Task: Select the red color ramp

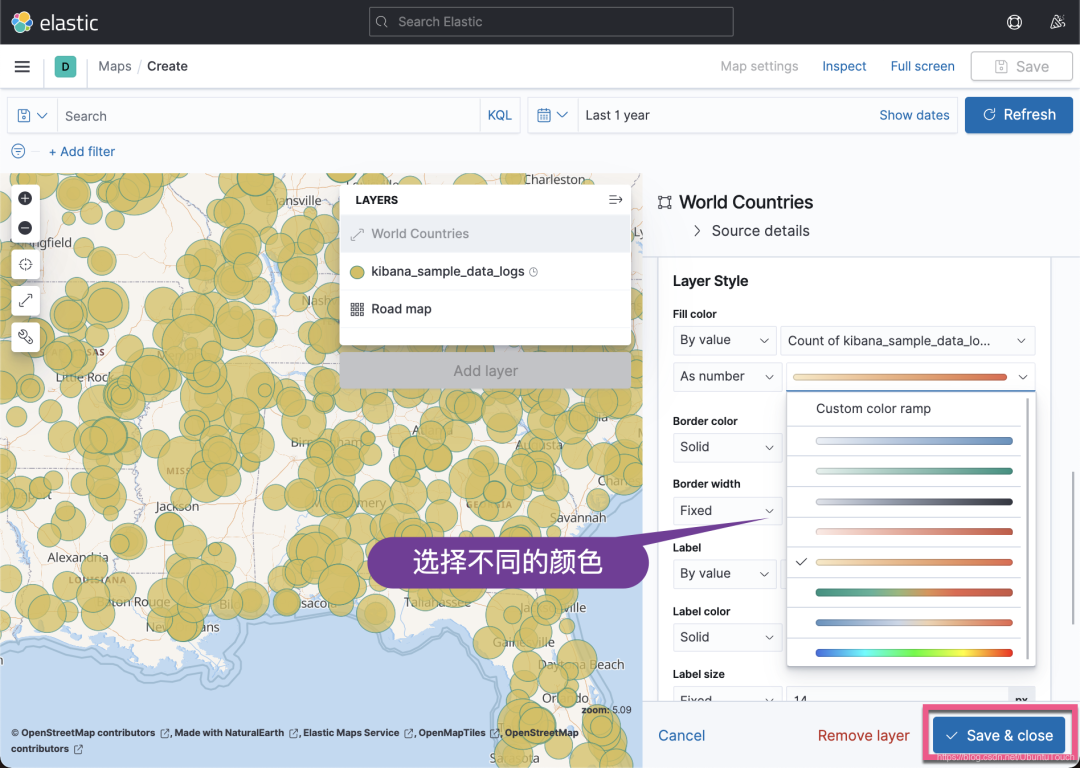Action: [914, 532]
